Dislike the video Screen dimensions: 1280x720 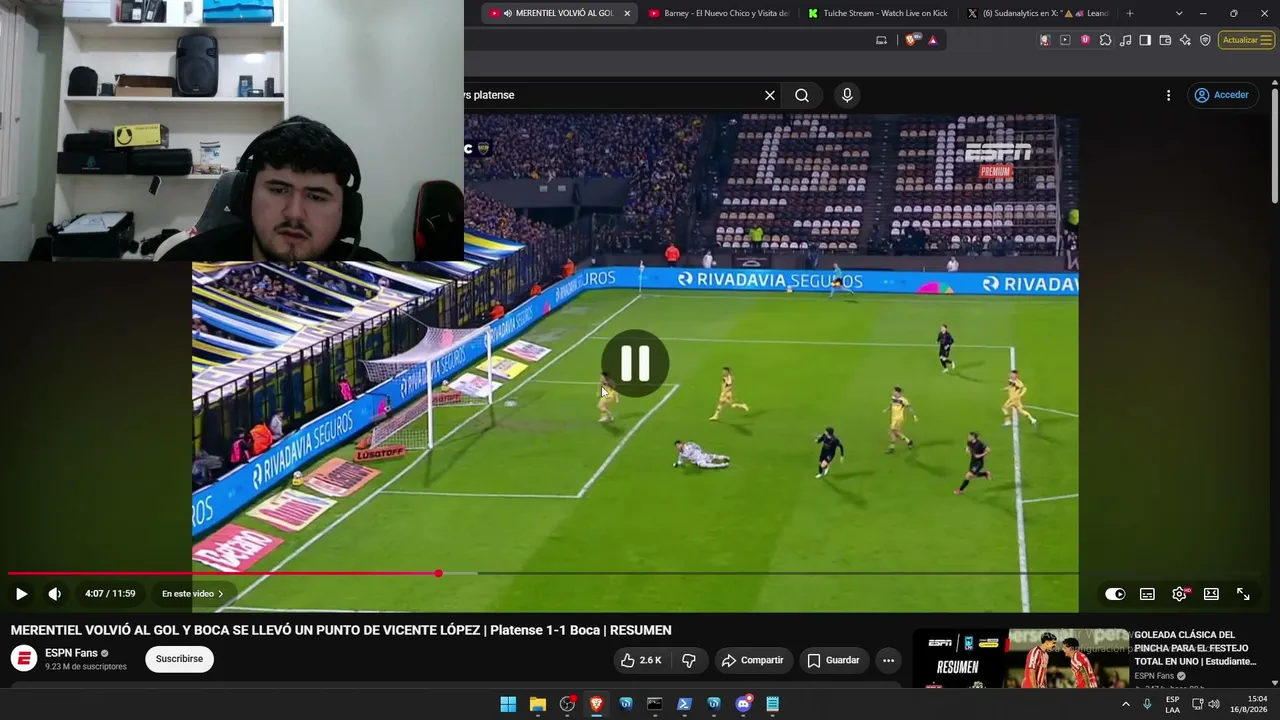pyautogui.click(x=689, y=660)
